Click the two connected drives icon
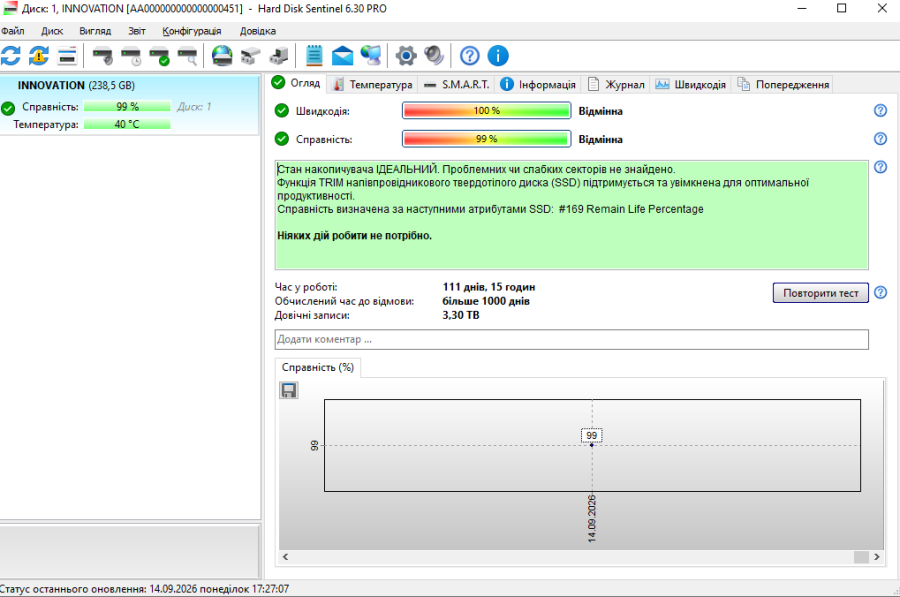Image resolution: width=900 pixels, height=597 pixels. (250, 56)
